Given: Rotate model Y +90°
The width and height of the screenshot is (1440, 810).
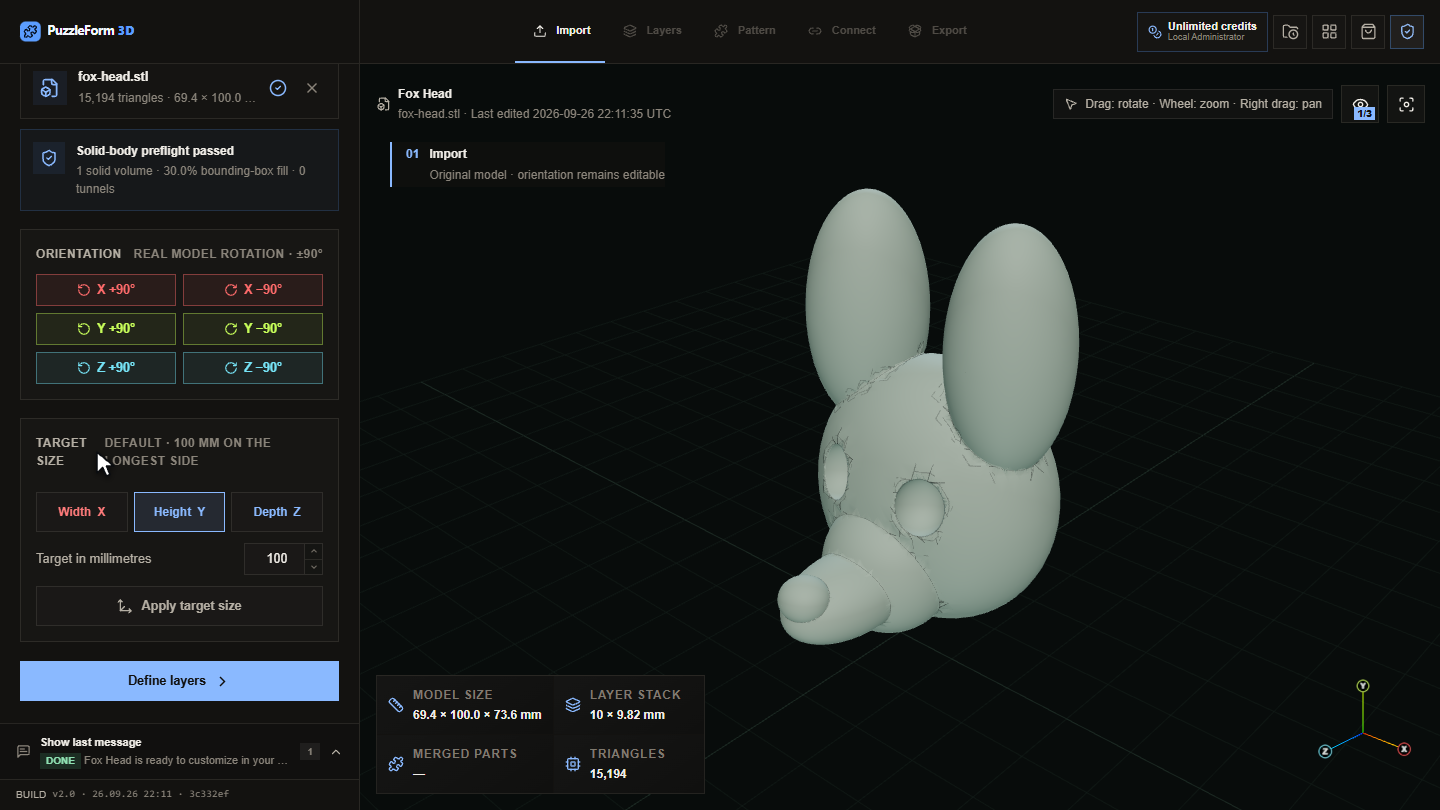Looking at the screenshot, I should point(106,329).
